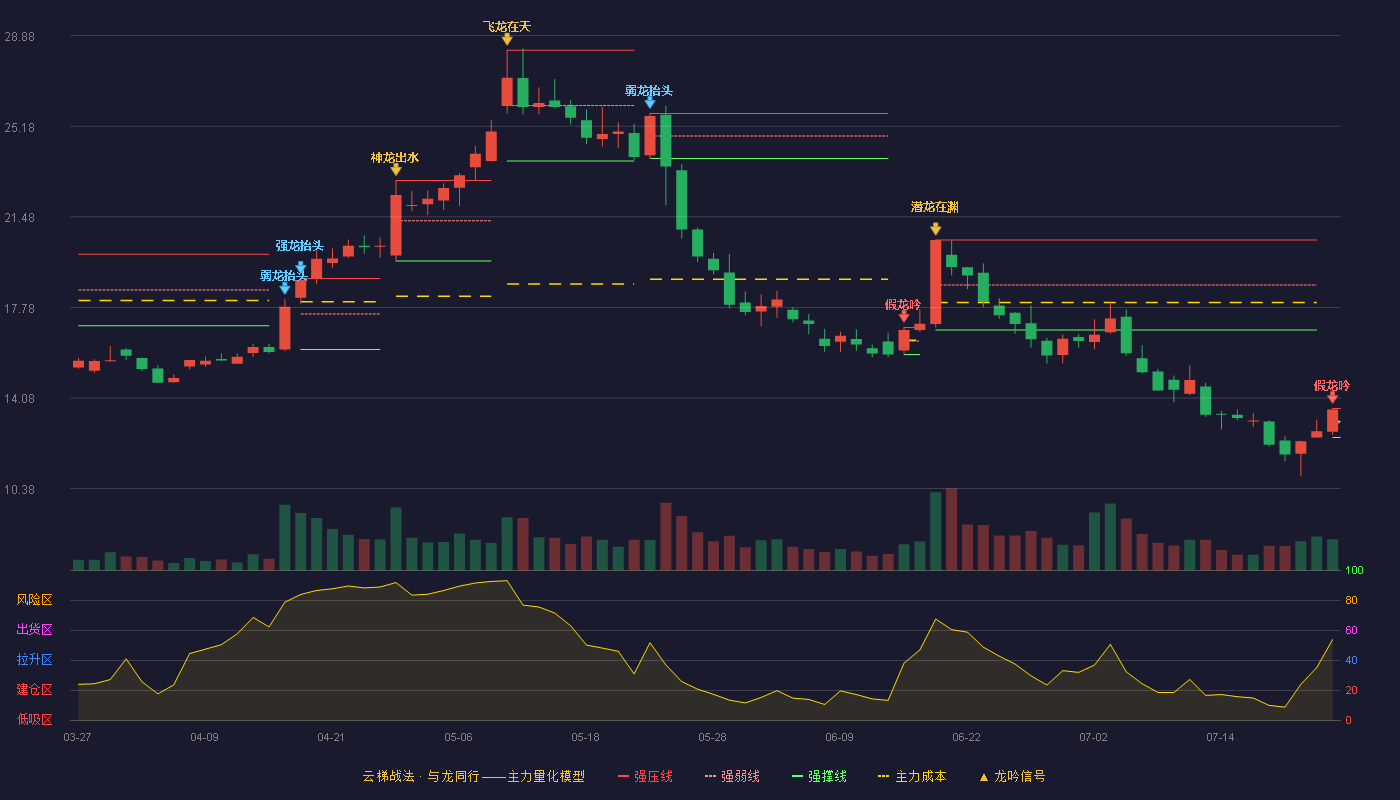Image resolution: width=1400 pixels, height=800 pixels.
Task: Click the 低吸区 zone label
Action: pyautogui.click(x=34, y=719)
